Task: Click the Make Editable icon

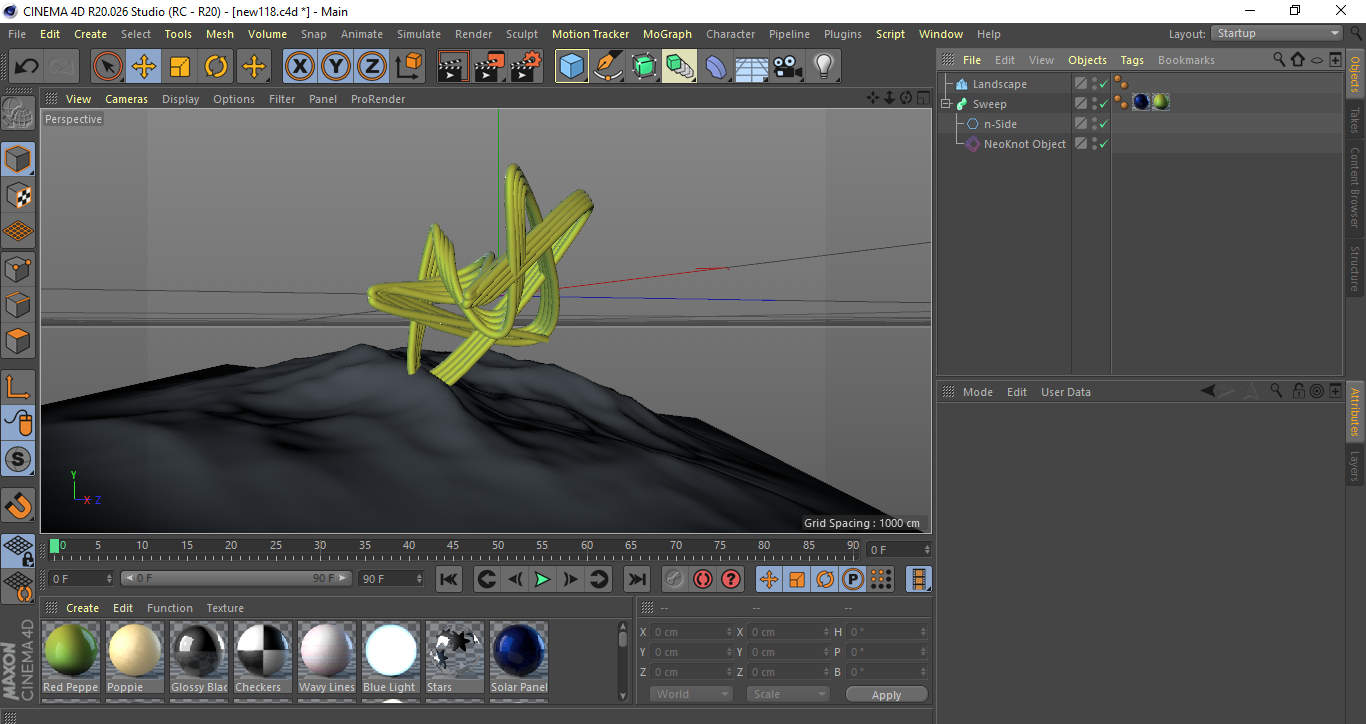Action: [18, 115]
